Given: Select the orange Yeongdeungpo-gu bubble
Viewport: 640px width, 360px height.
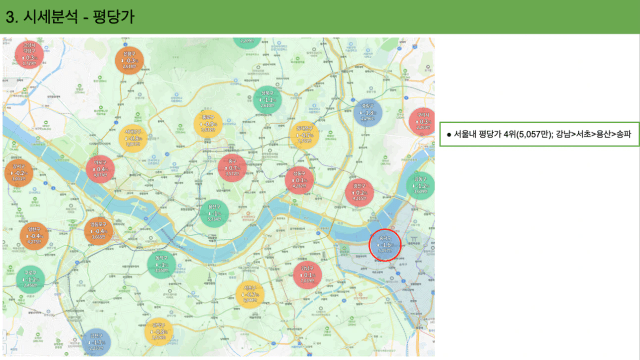Looking at the screenshot, I should pos(98,231).
